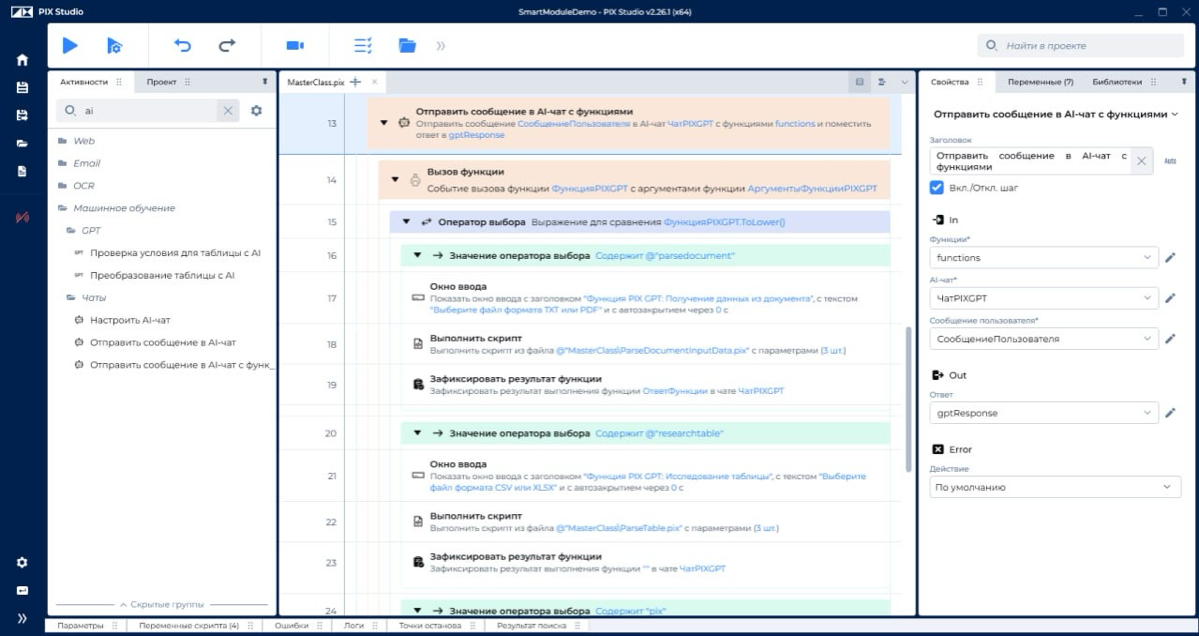Start debug run with play-bug icon
Screen dimensions: 1199x636
[114, 46]
